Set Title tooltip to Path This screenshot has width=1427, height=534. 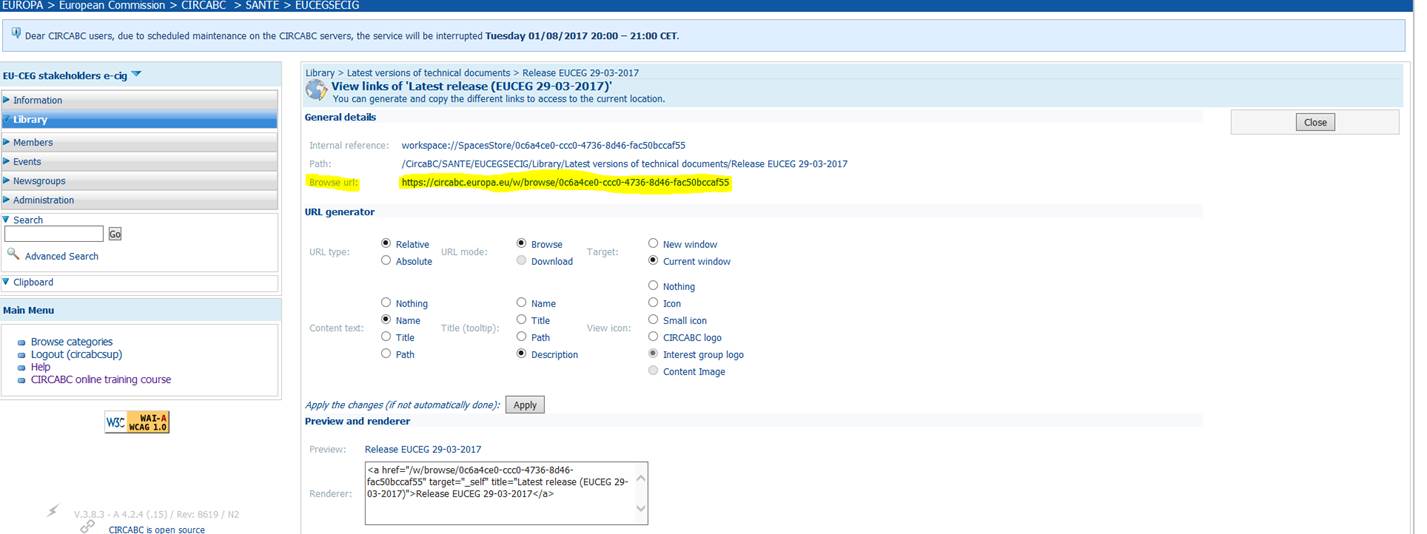pyautogui.click(x=521, y=336)
